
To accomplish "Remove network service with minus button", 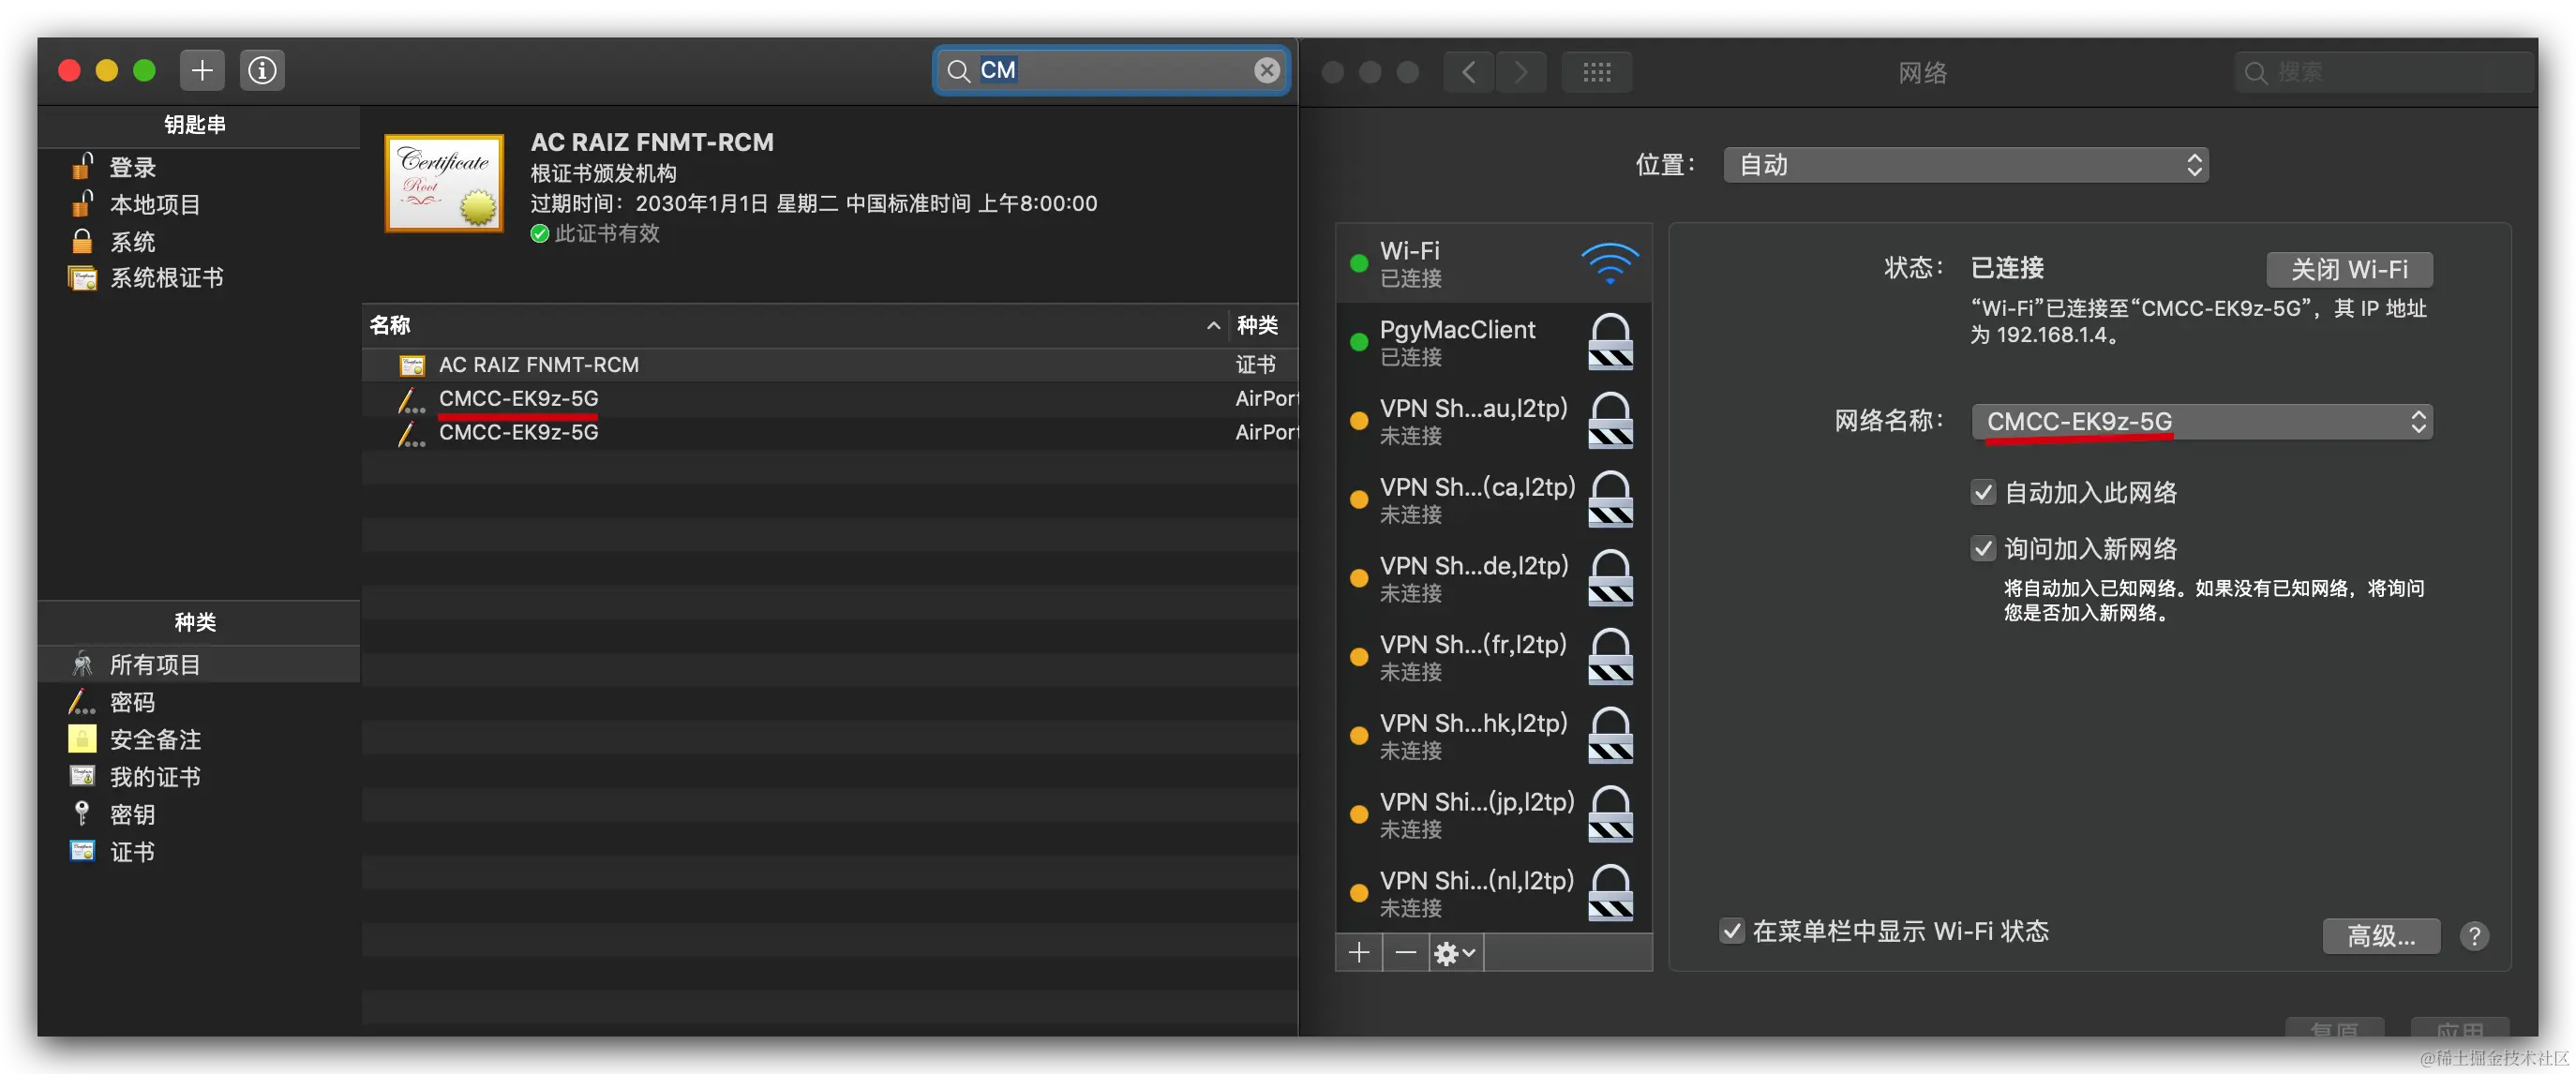I will (1405, 952).
